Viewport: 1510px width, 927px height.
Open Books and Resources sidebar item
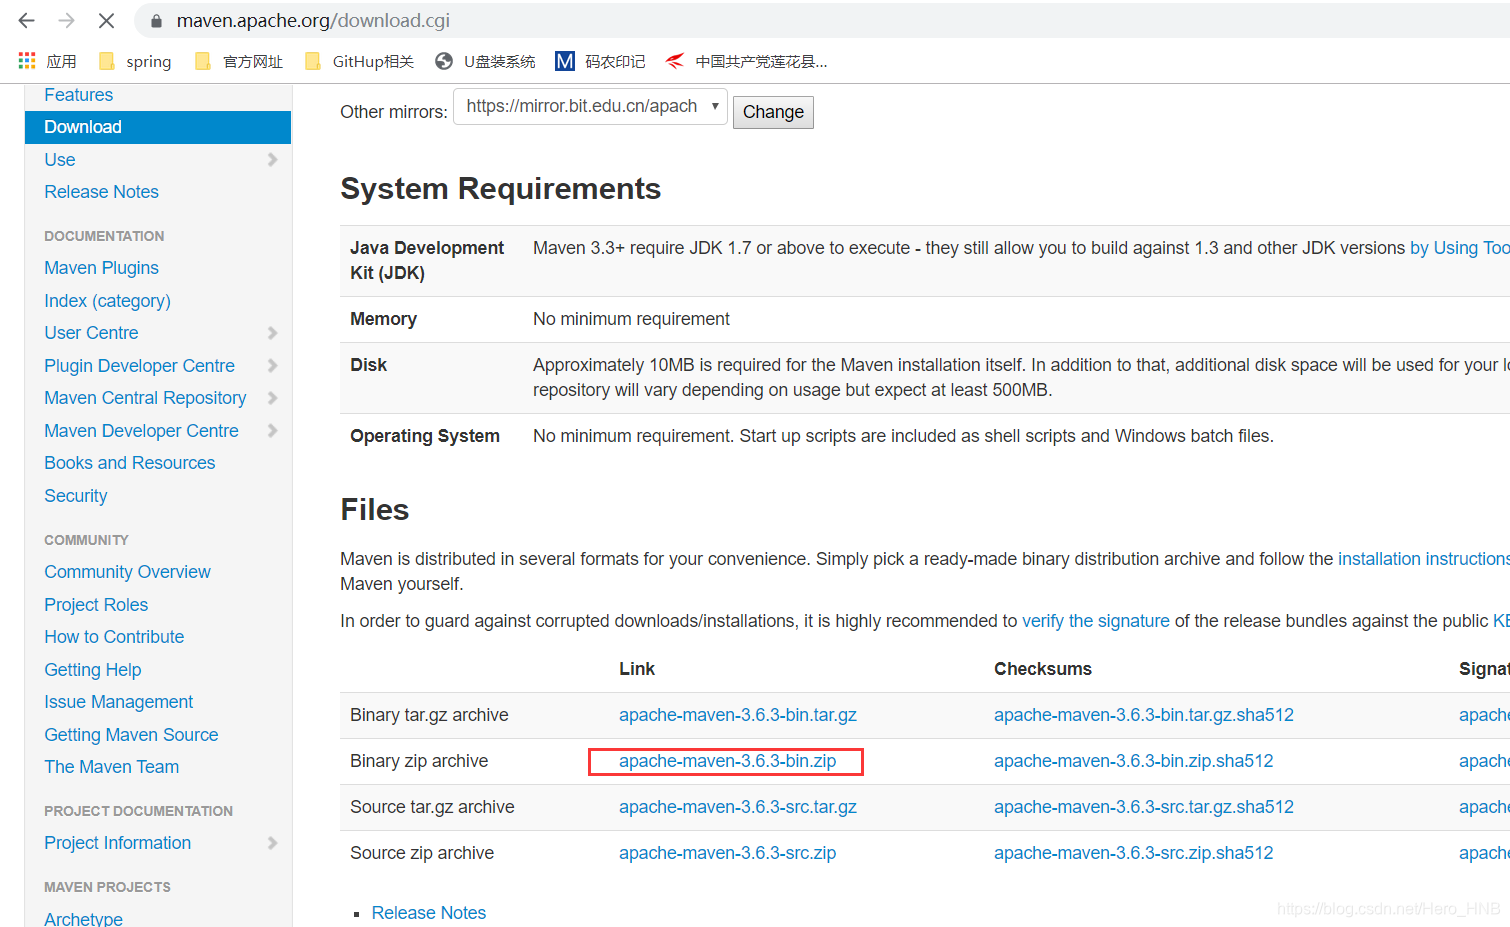click(129, 463)
